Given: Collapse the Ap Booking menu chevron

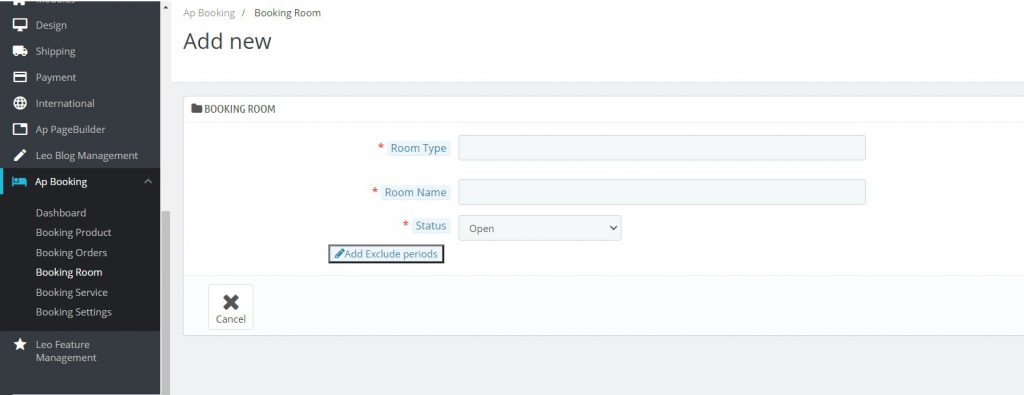Looking at the screenshot, I should pyautogui.click(x=148, y=182).
